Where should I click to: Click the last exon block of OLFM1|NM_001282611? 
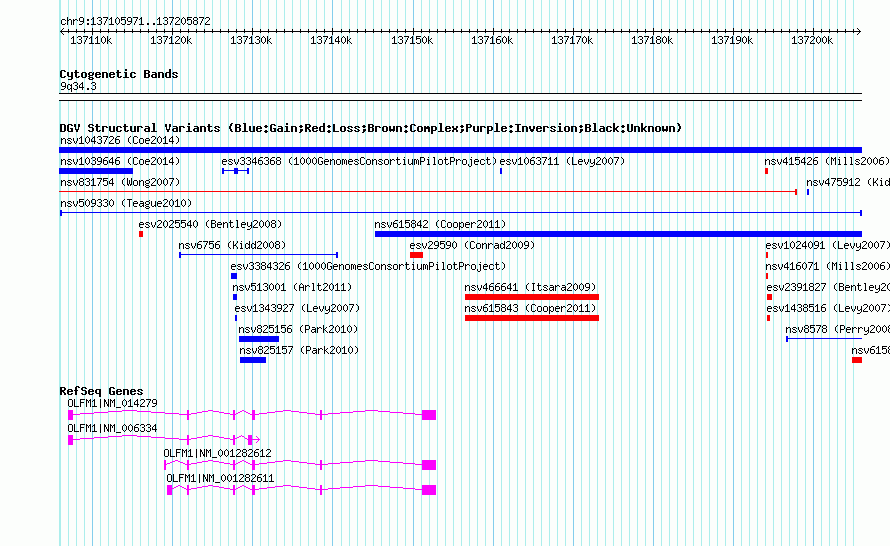(x=429, y=490)
